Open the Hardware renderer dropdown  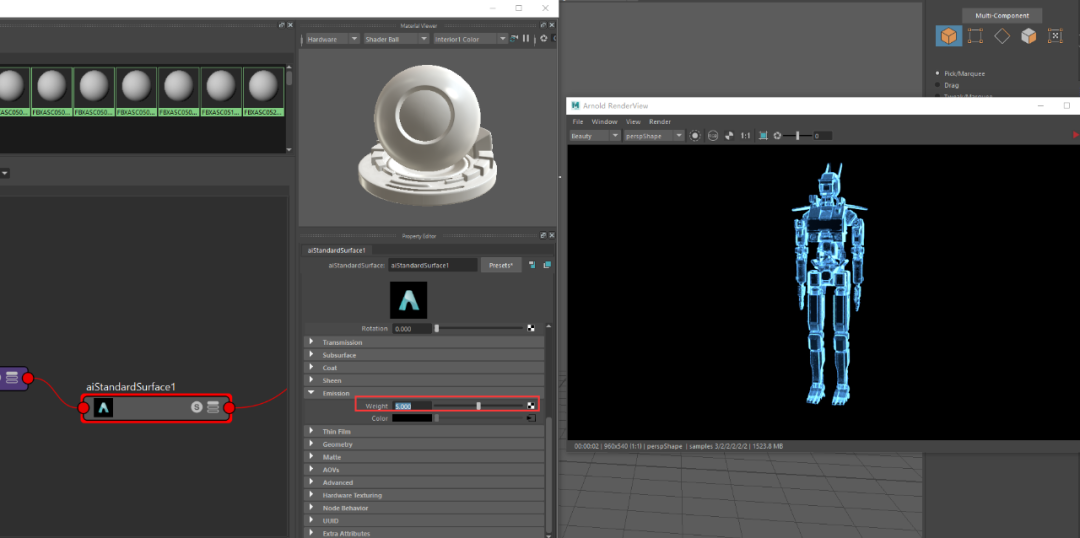click(x=331, y=39)
